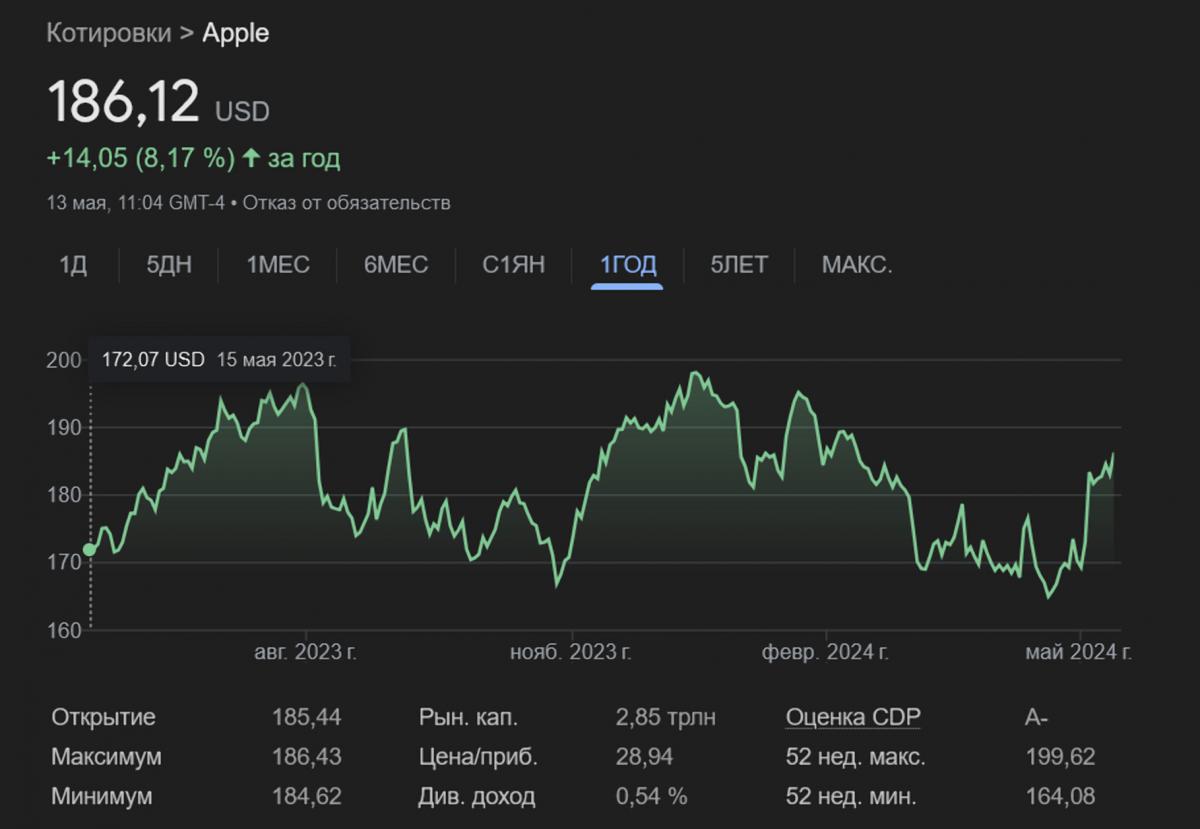Viewport: 1200px width, 829px height.
Task: Click the 172,07 USD chart tooltip
Action: (220, 360)
